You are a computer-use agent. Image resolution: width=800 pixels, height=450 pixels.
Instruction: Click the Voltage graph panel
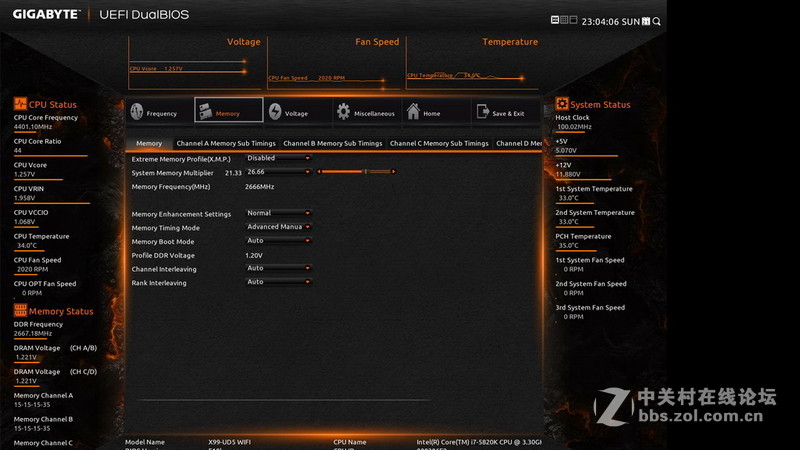tap(194, 63)
